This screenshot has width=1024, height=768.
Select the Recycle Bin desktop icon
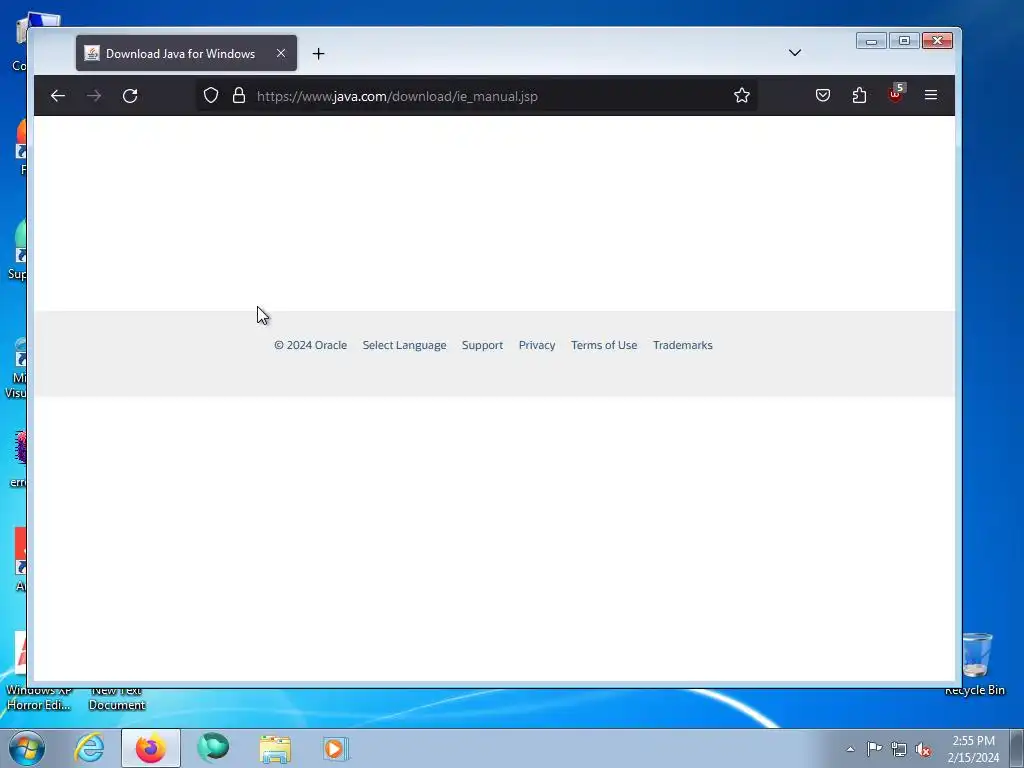coord(976,664)
